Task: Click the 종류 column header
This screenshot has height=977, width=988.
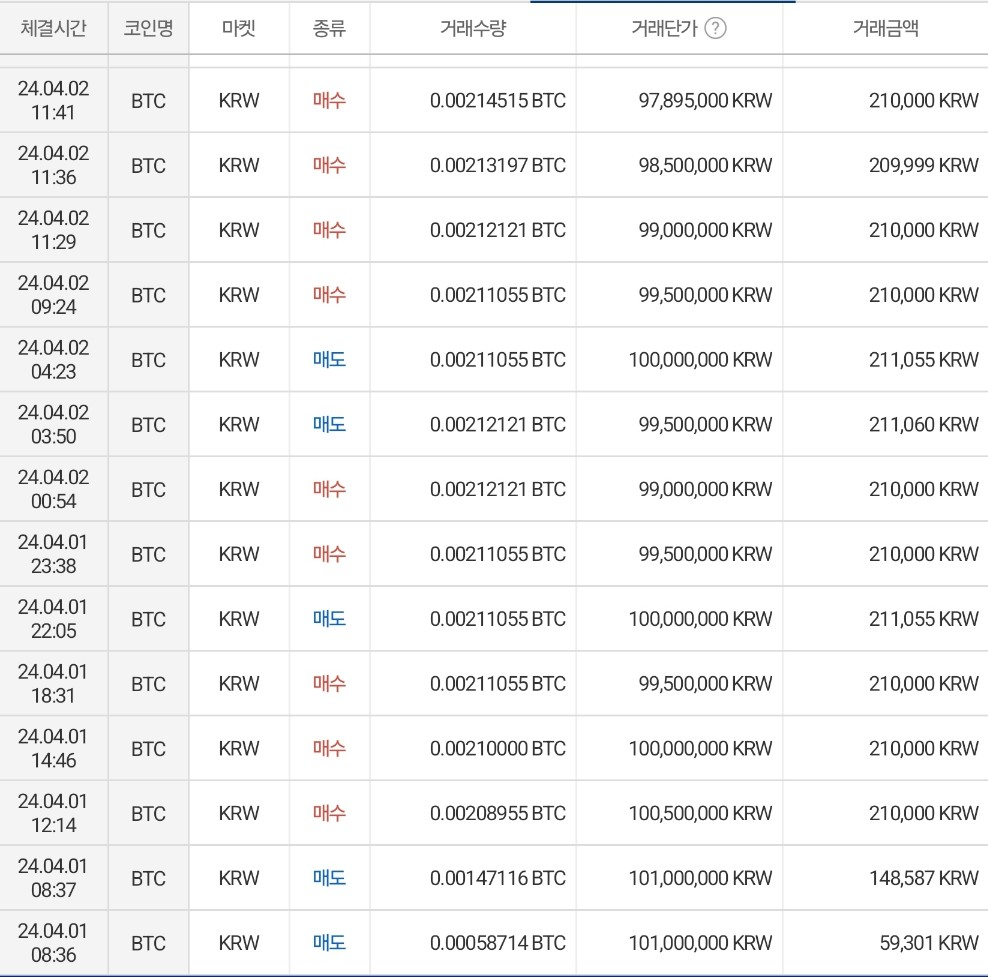Action: pos(330,28)
